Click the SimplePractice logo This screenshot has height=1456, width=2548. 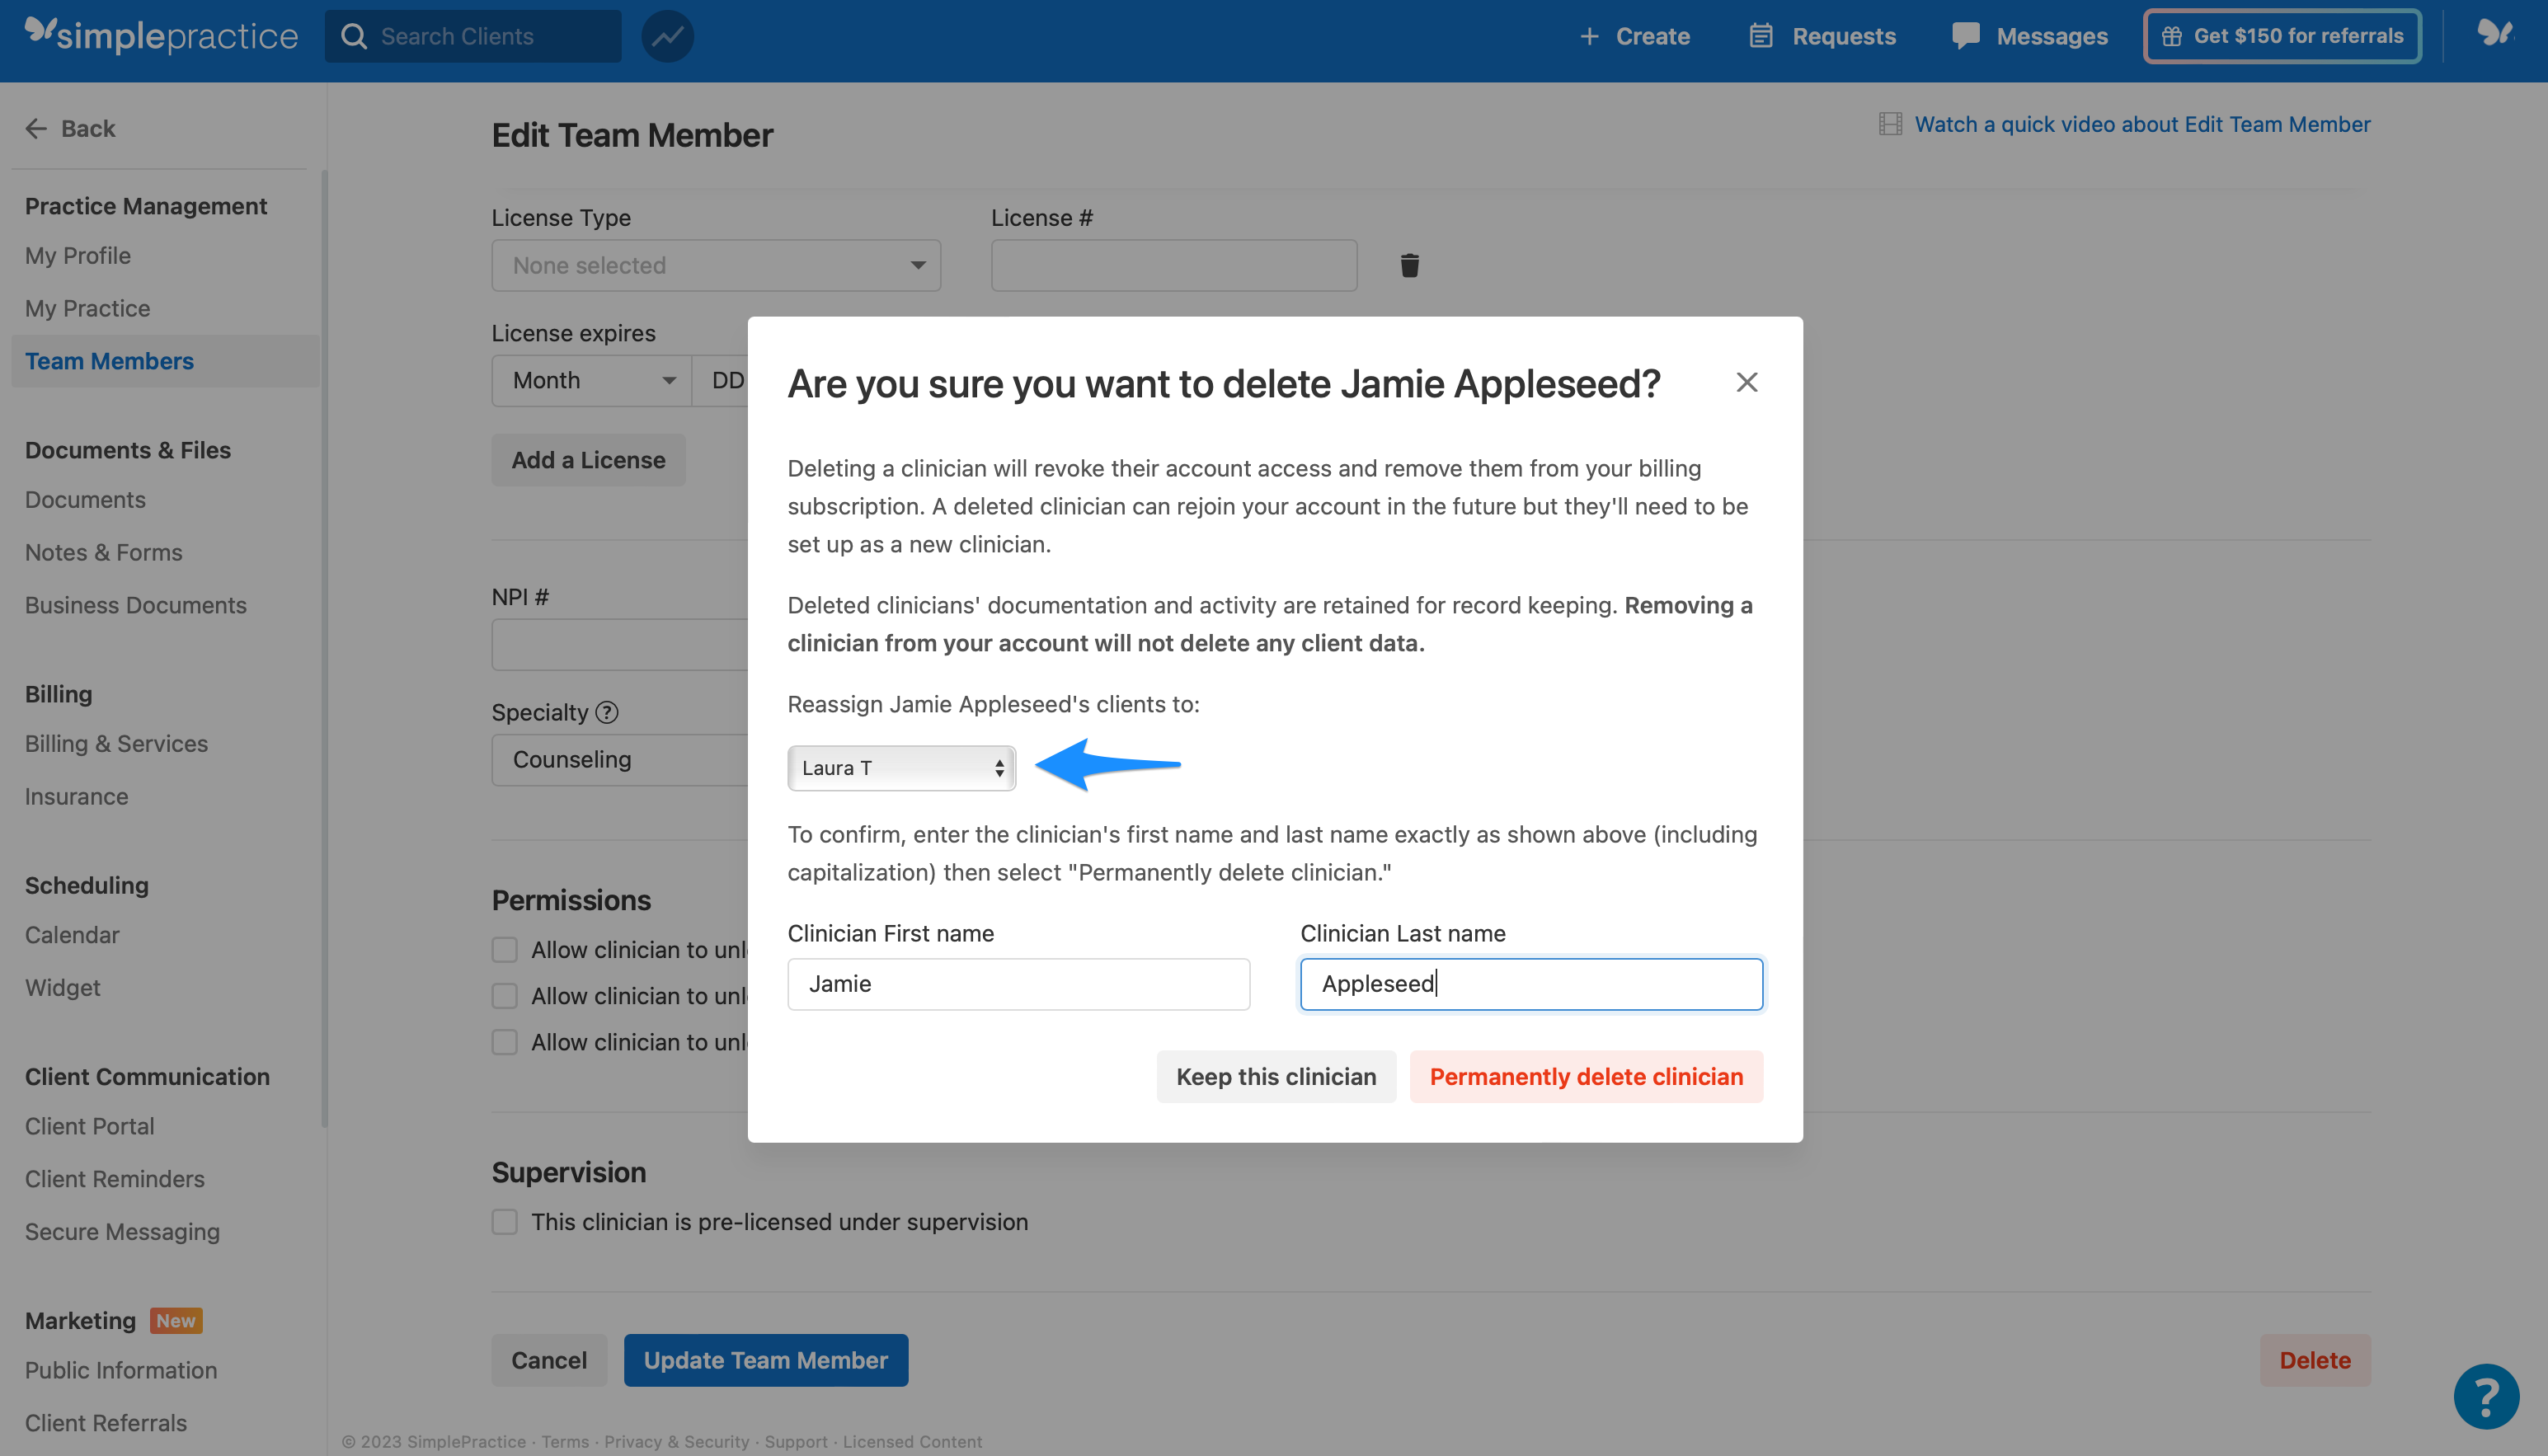coord(160,35)
